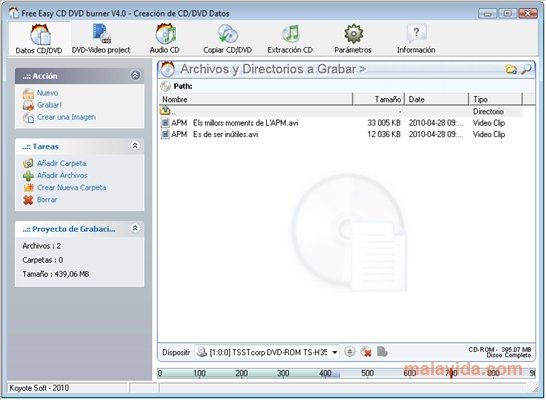The width and height of the screenshot is (546, 400).
Task: Click the Nuevo icon in Acción panel
Action: pos(28,93)
